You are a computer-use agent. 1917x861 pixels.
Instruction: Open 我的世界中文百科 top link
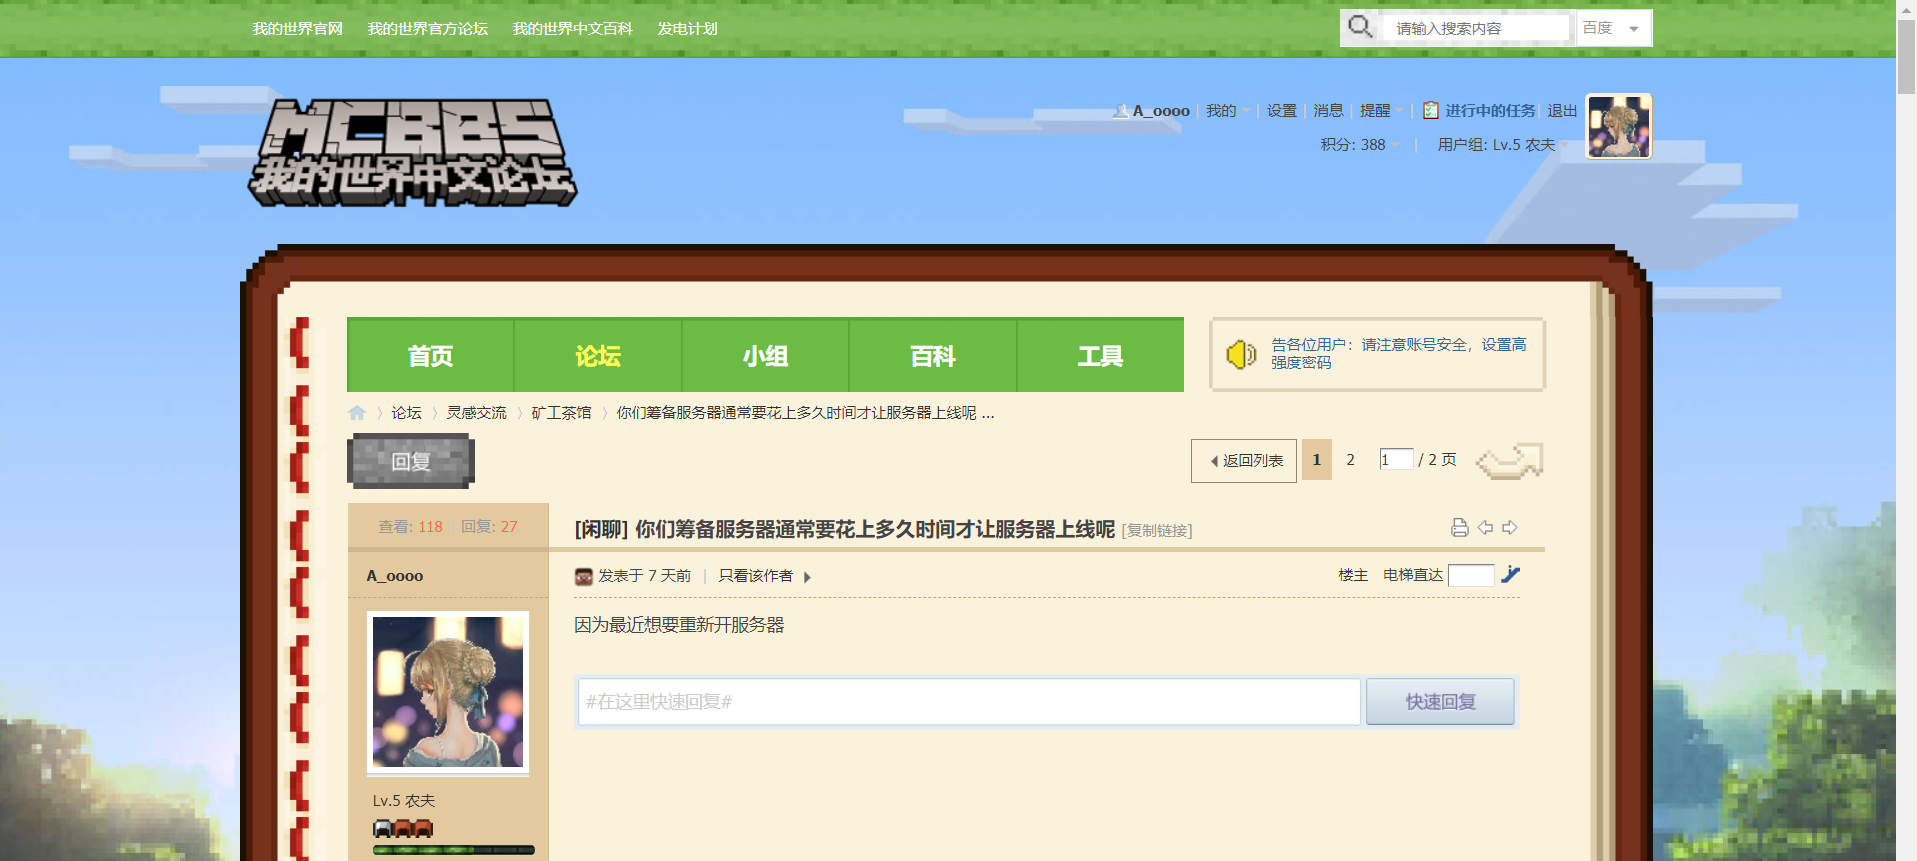tap(573, 29)
